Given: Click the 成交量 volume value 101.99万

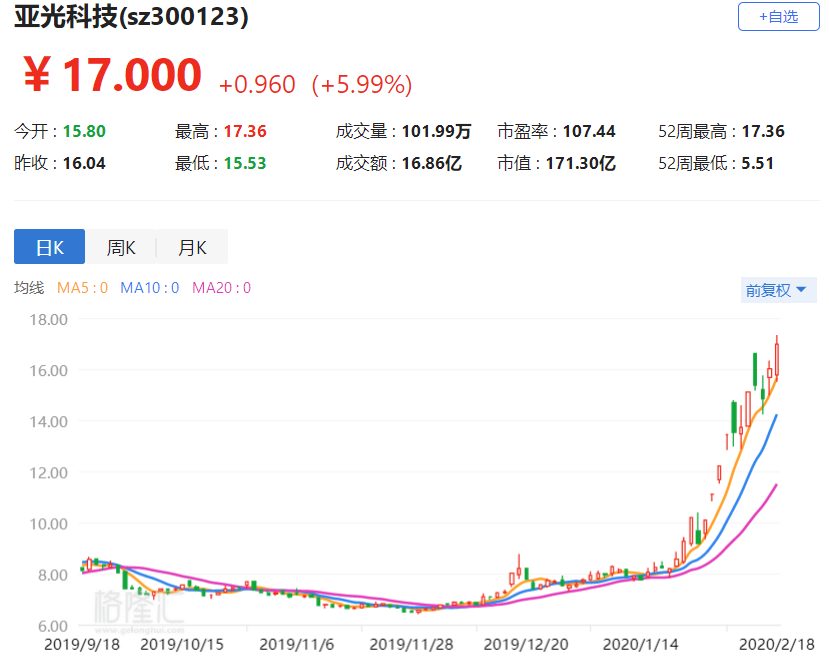Looking at the screenshot, I should pyautogui.click(x=436, y=131).
